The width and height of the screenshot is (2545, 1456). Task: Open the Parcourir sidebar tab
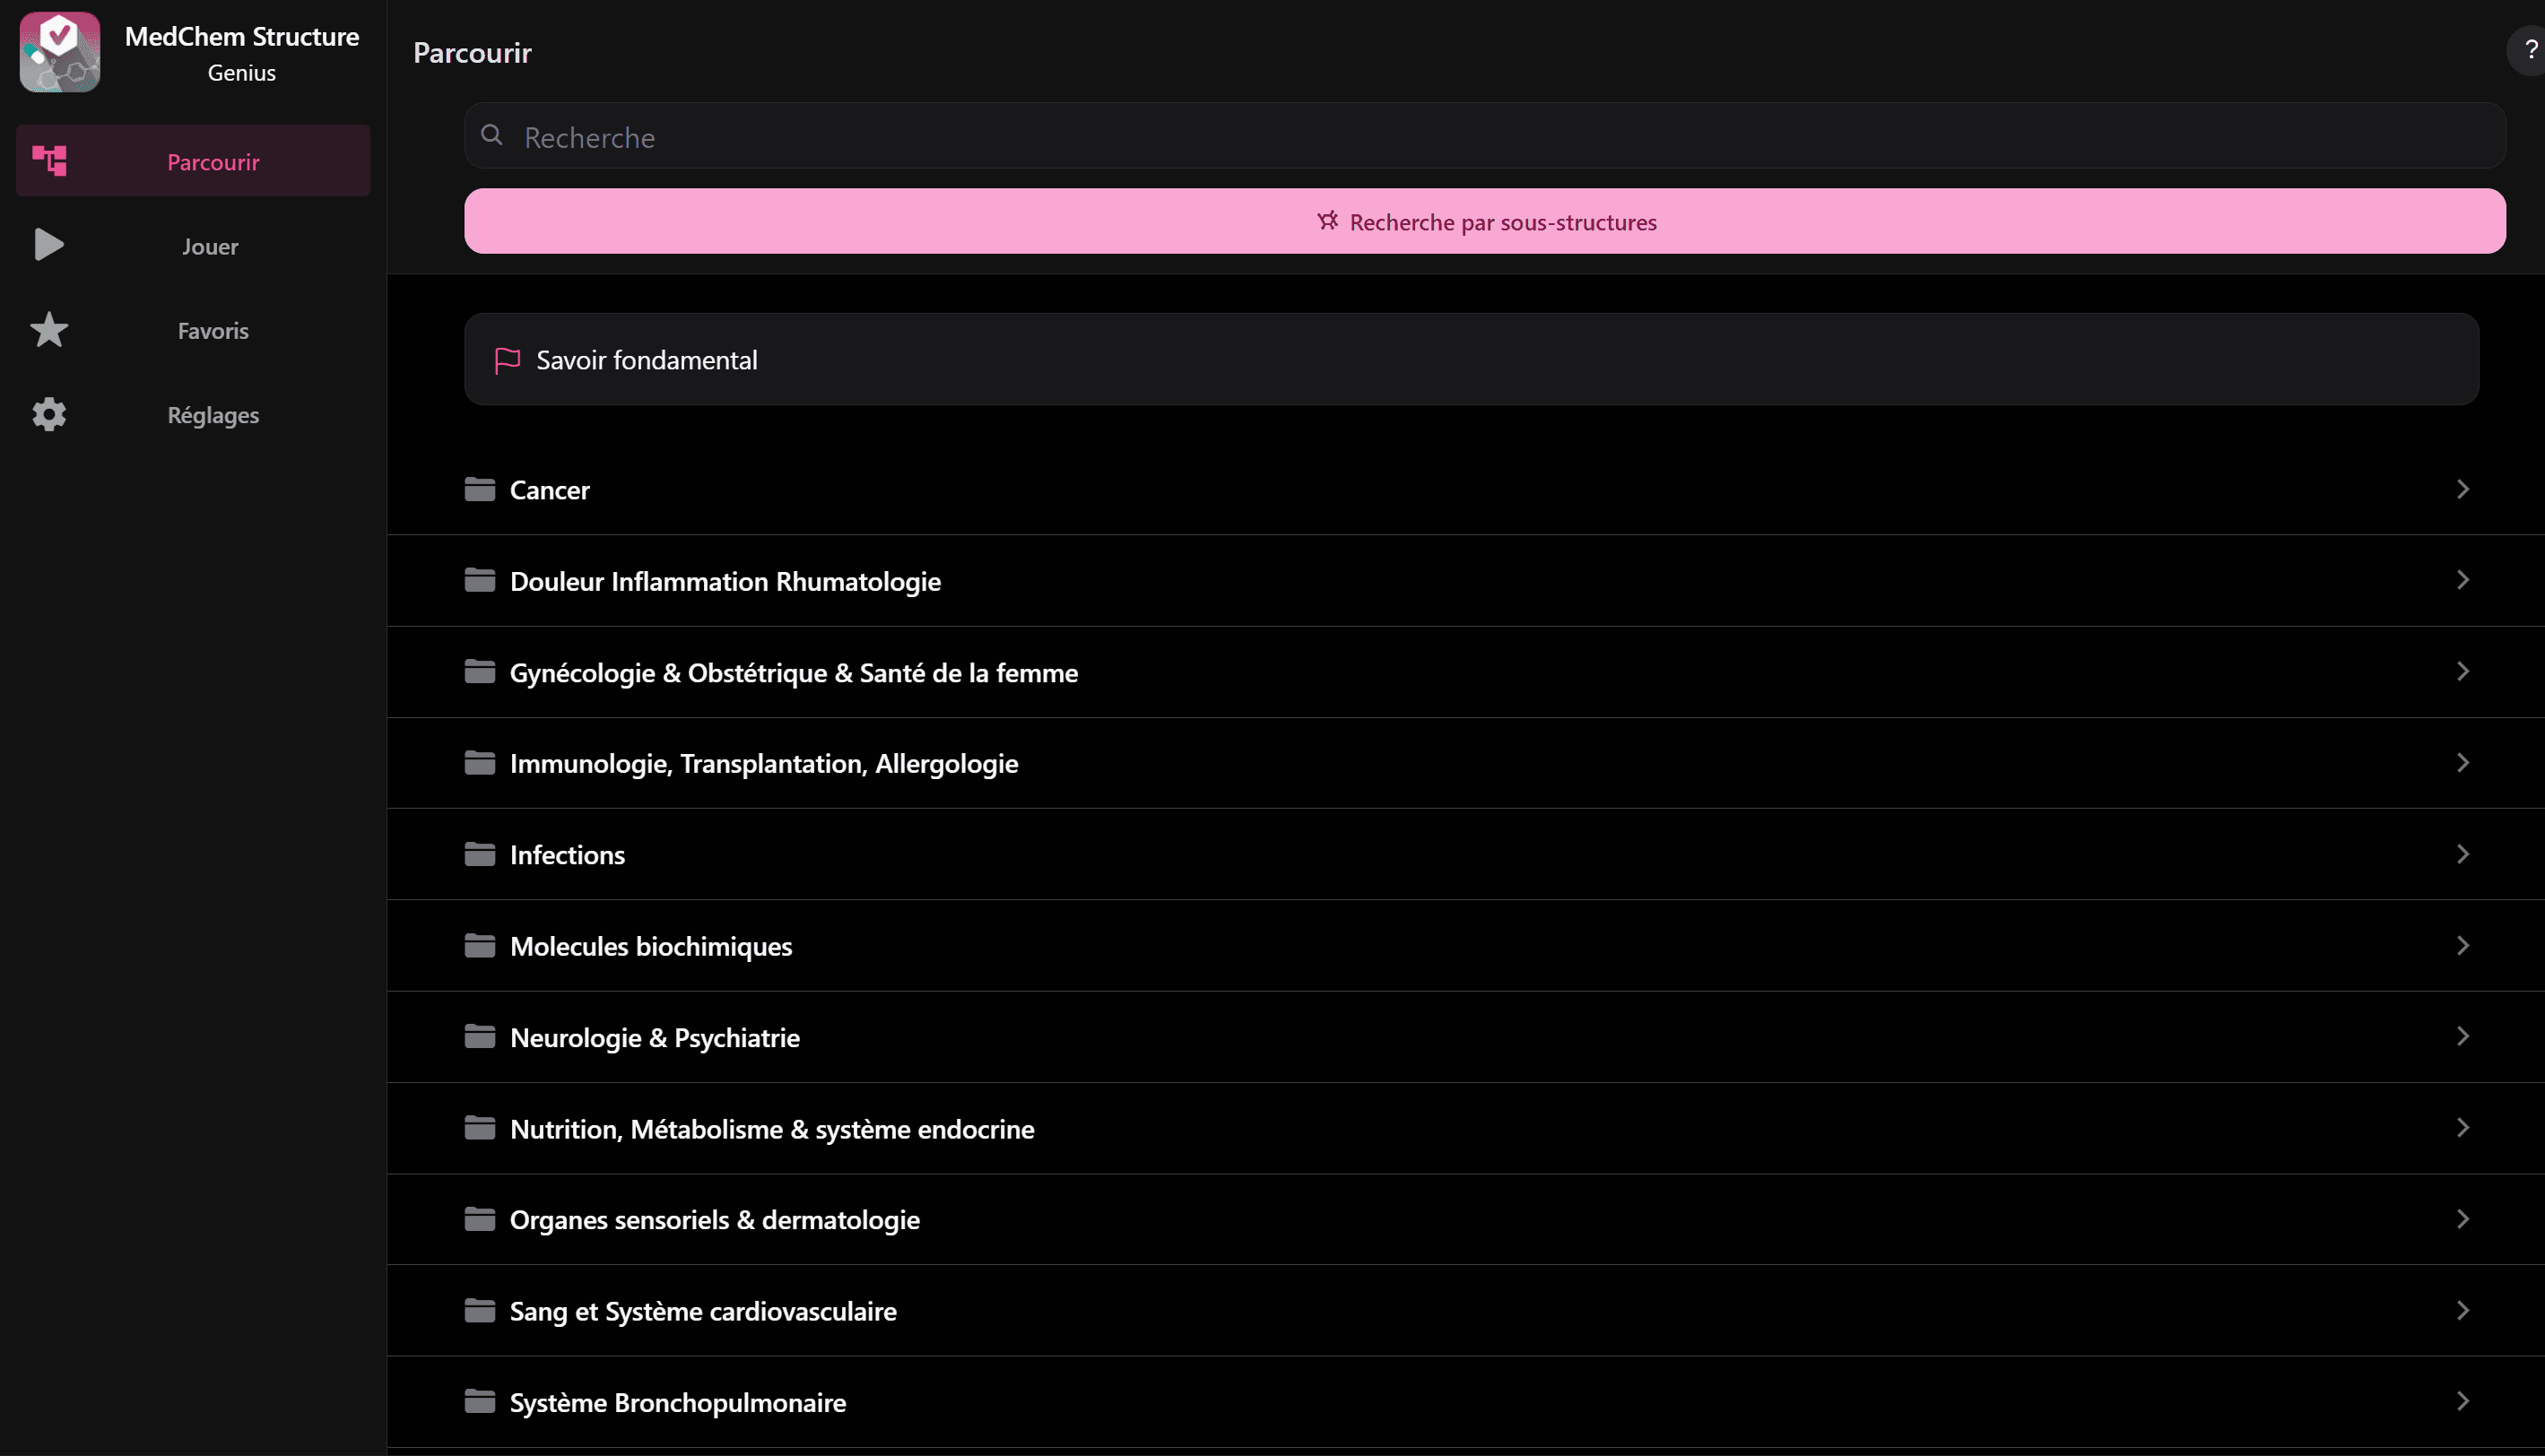click(x=193, y=161)
